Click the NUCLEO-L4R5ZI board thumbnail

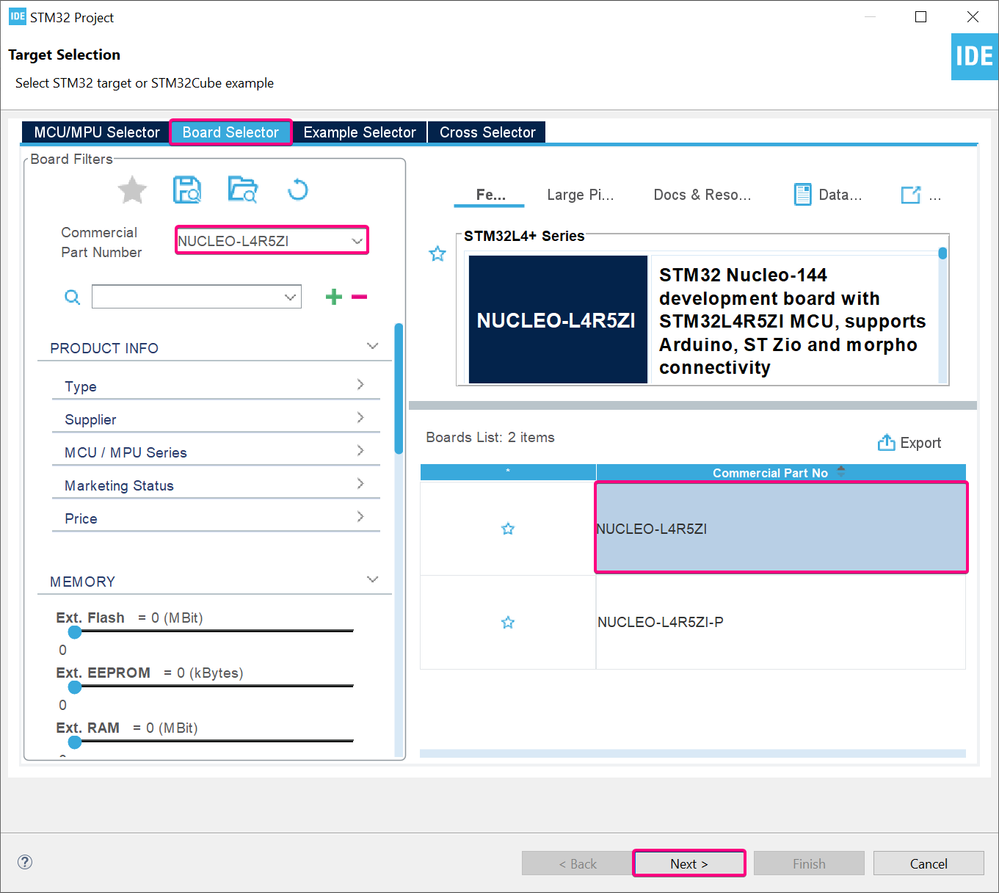pos(557,319)
